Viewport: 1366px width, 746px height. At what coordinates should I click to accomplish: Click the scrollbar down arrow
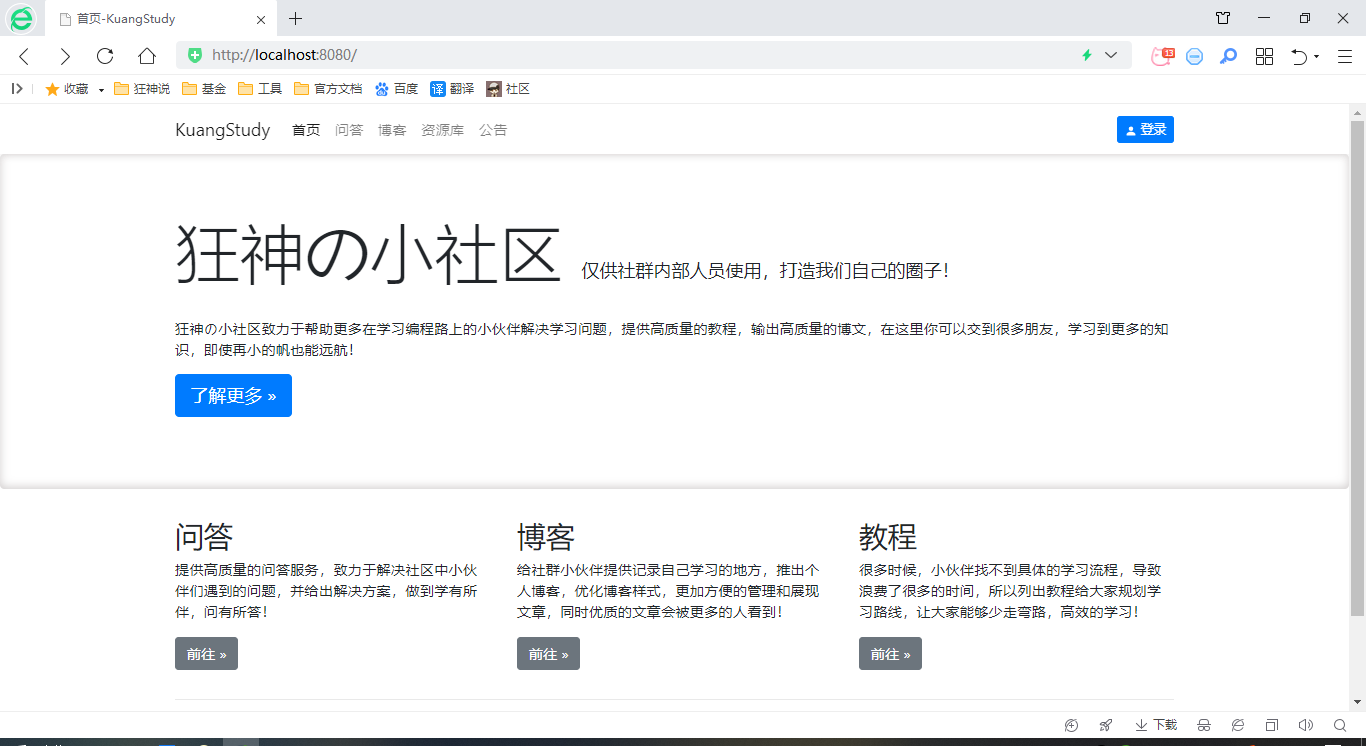click(x=1357, y=702)
